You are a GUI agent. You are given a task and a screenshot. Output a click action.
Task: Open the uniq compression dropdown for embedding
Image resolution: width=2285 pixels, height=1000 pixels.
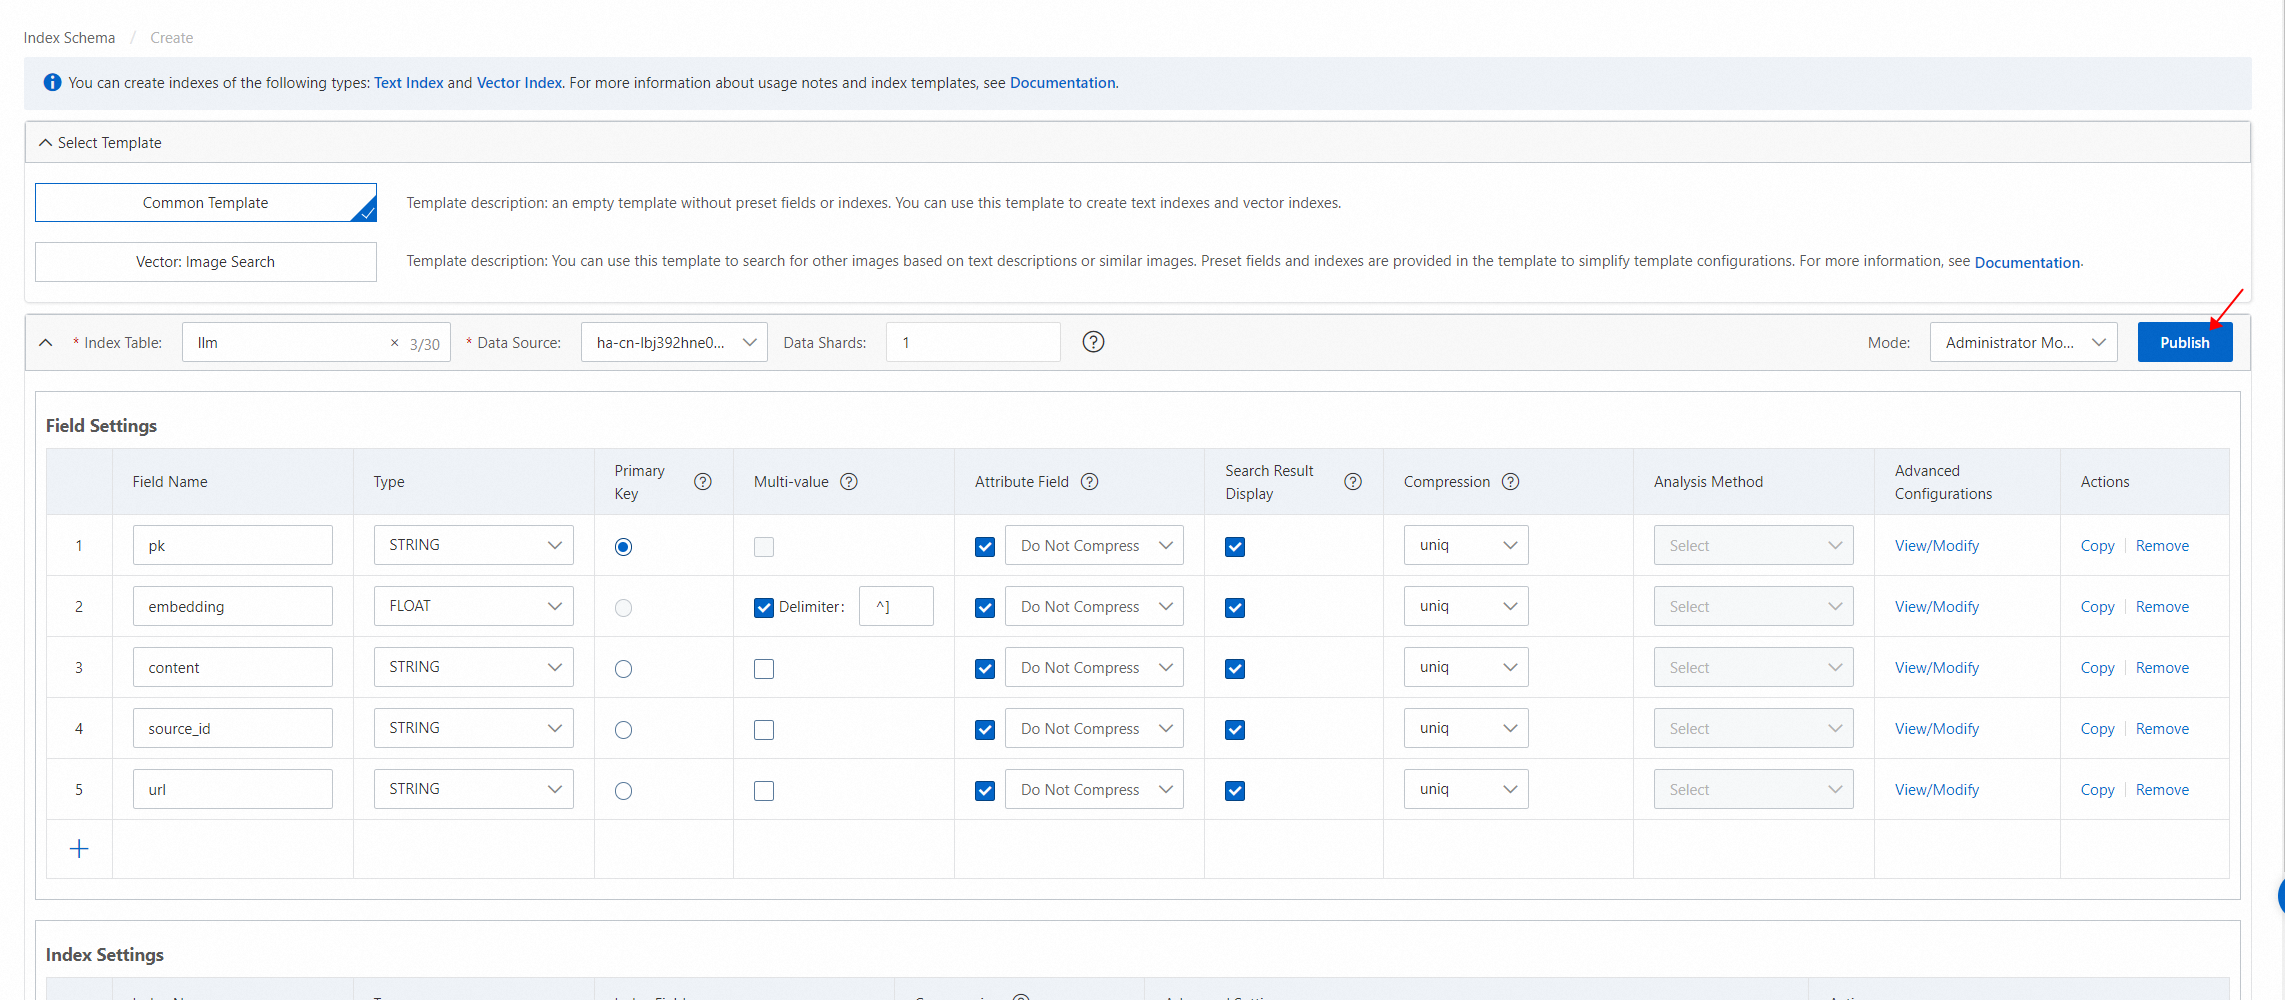[x=1466, y=606]
